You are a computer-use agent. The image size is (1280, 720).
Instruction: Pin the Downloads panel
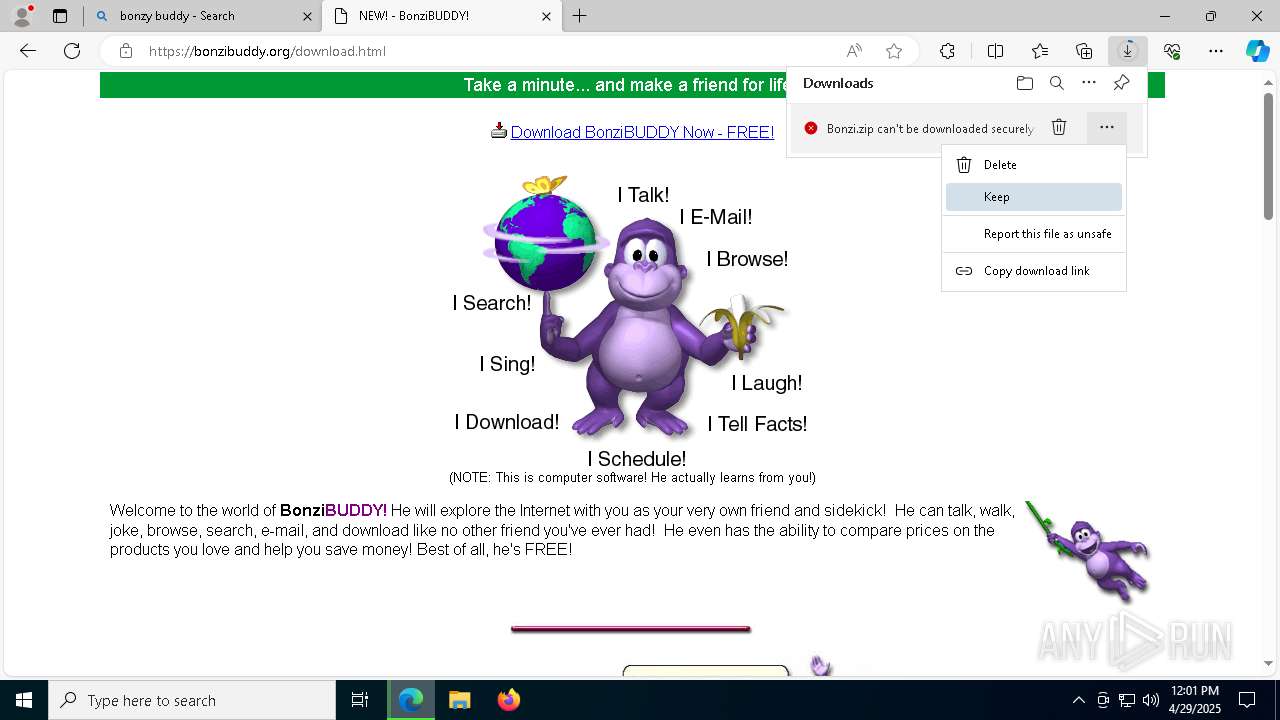tap(1121, 83)
